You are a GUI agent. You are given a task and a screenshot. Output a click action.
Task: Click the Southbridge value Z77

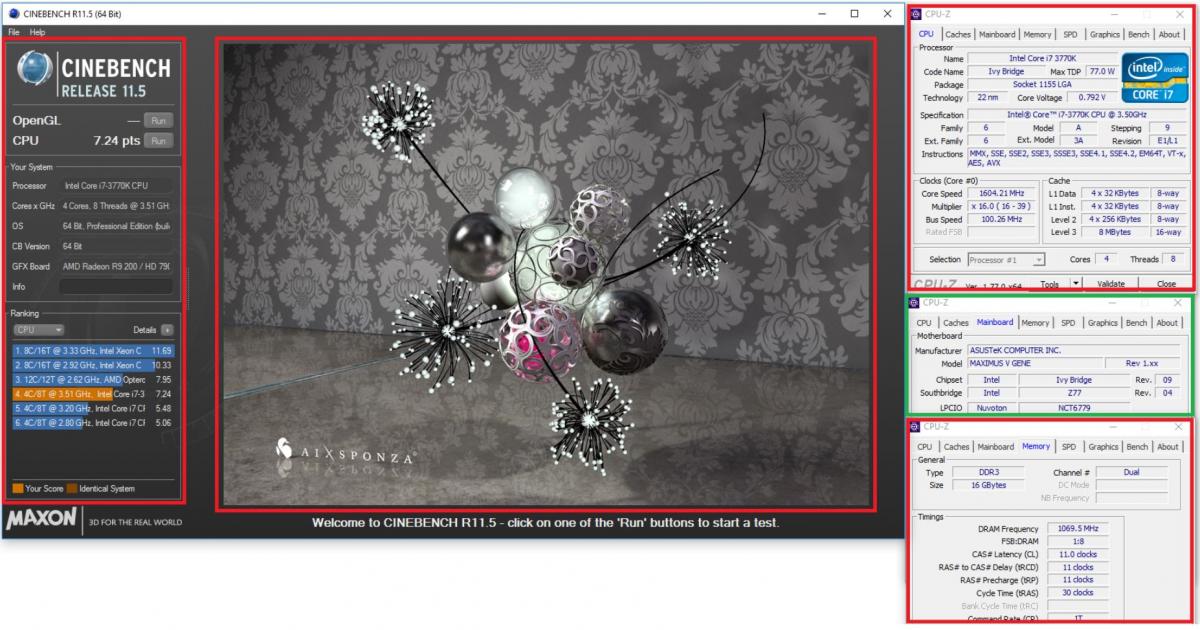[x=1075, y=393]
